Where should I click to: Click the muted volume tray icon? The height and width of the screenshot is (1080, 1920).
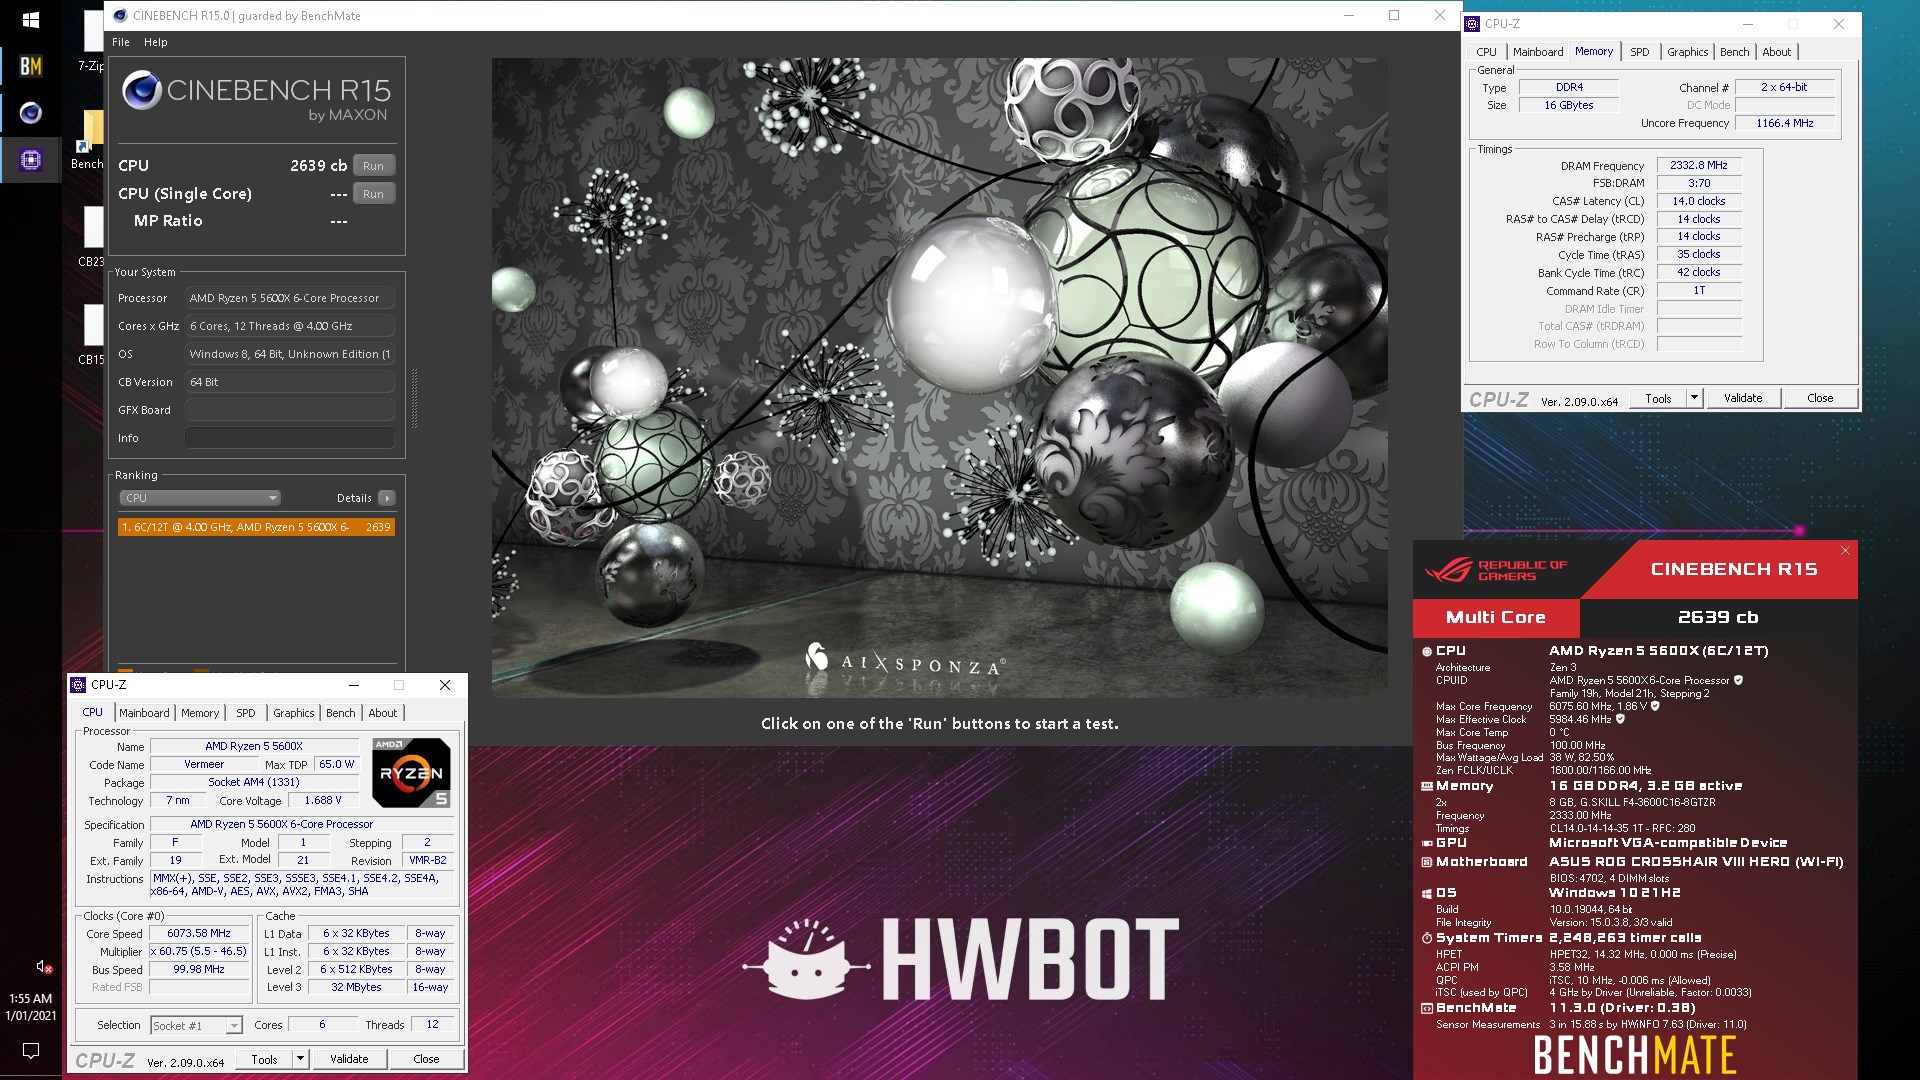point(44,967)
